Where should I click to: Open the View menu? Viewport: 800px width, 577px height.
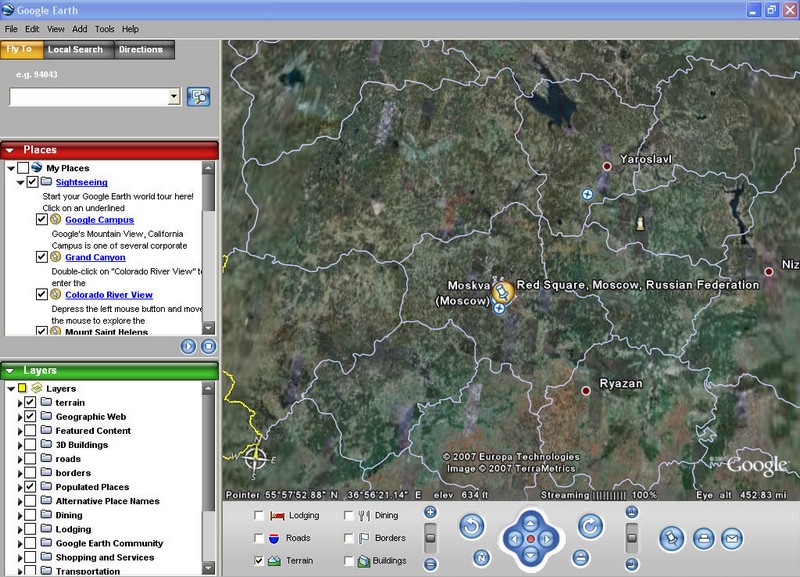click(x=56, y=29)
